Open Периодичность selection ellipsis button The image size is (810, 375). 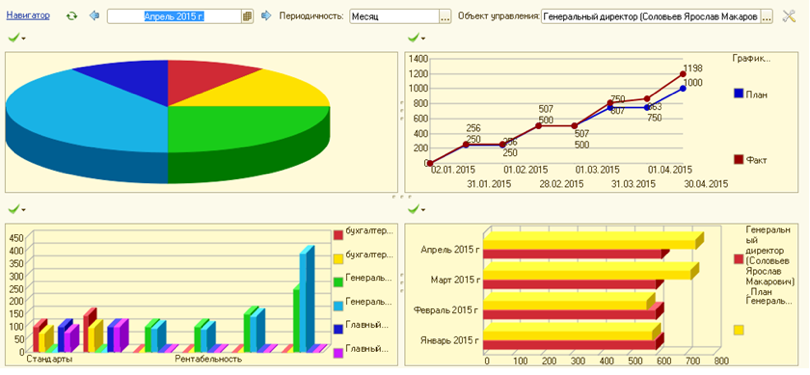click(x=445, y=17)
